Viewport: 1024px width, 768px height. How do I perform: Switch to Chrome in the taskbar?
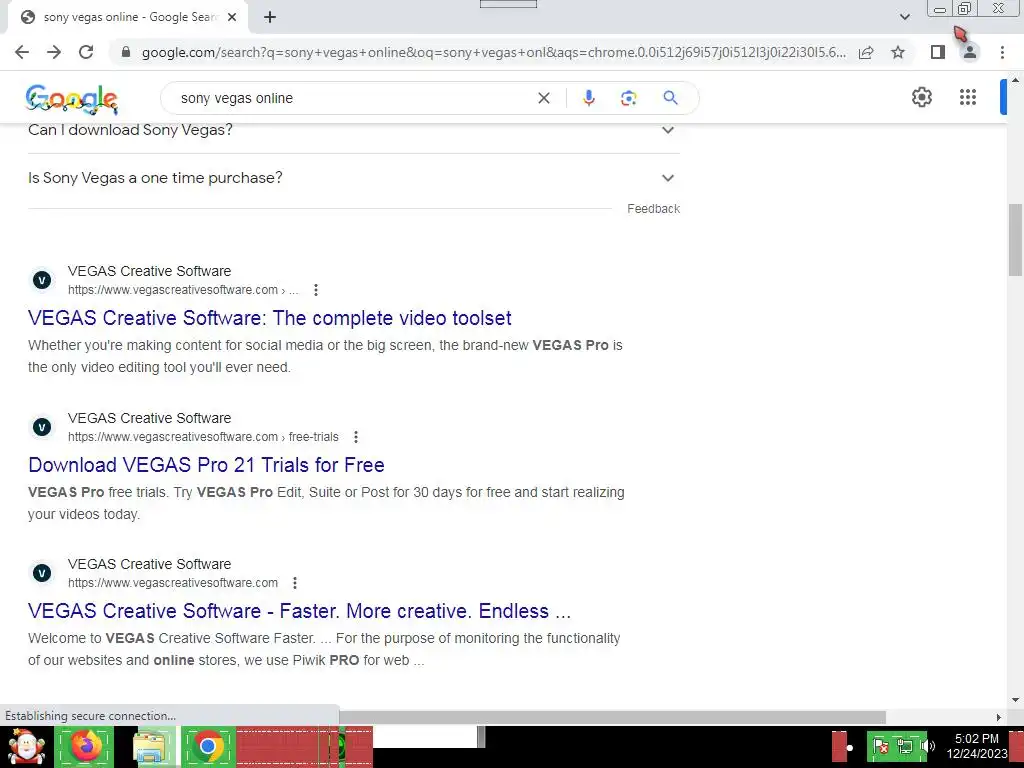point(208,746)
